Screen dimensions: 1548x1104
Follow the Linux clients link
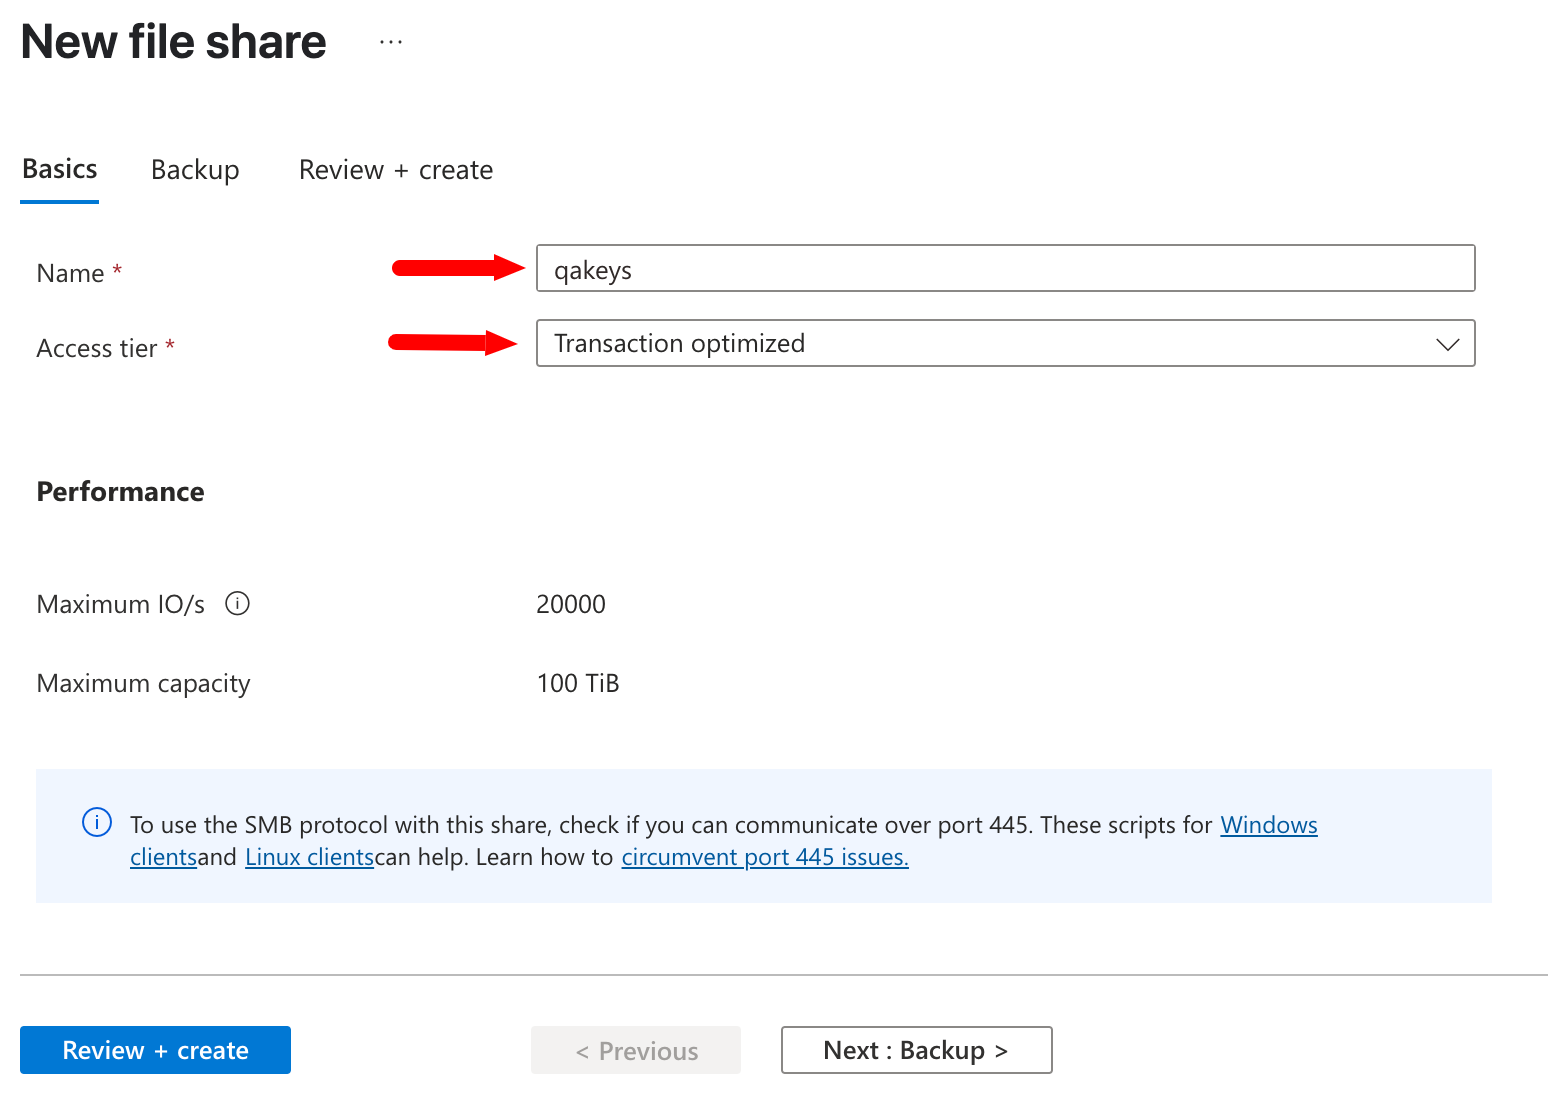click(309, 857)
